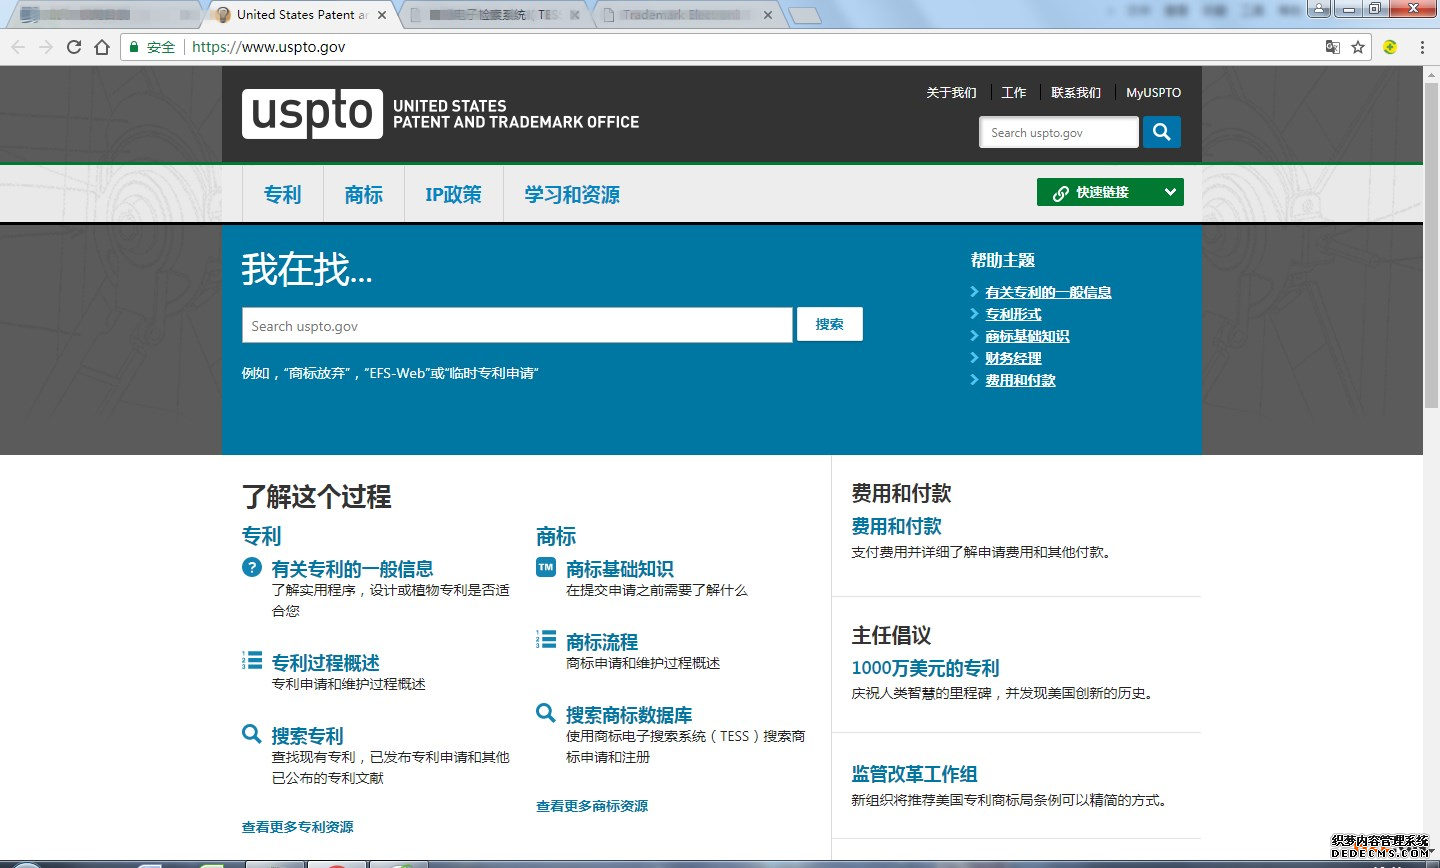Open the Chrome three-dot menu
The height and width of the screenshot is (868, 1440).
pyautogui.click(x=1422, y=47)
